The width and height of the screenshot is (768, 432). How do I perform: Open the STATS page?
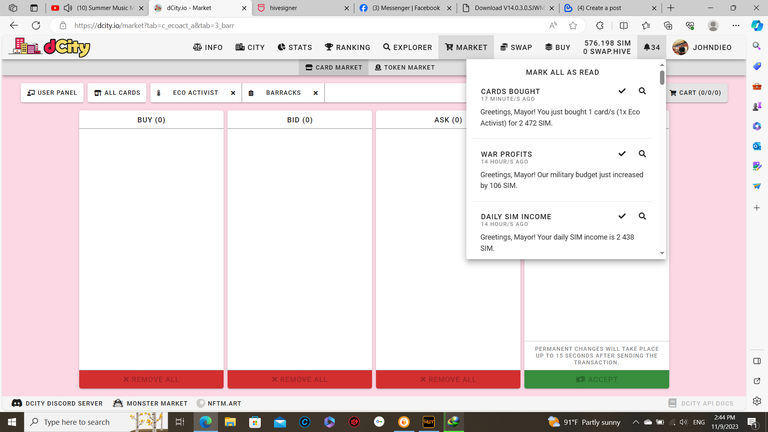click(294, 48)
